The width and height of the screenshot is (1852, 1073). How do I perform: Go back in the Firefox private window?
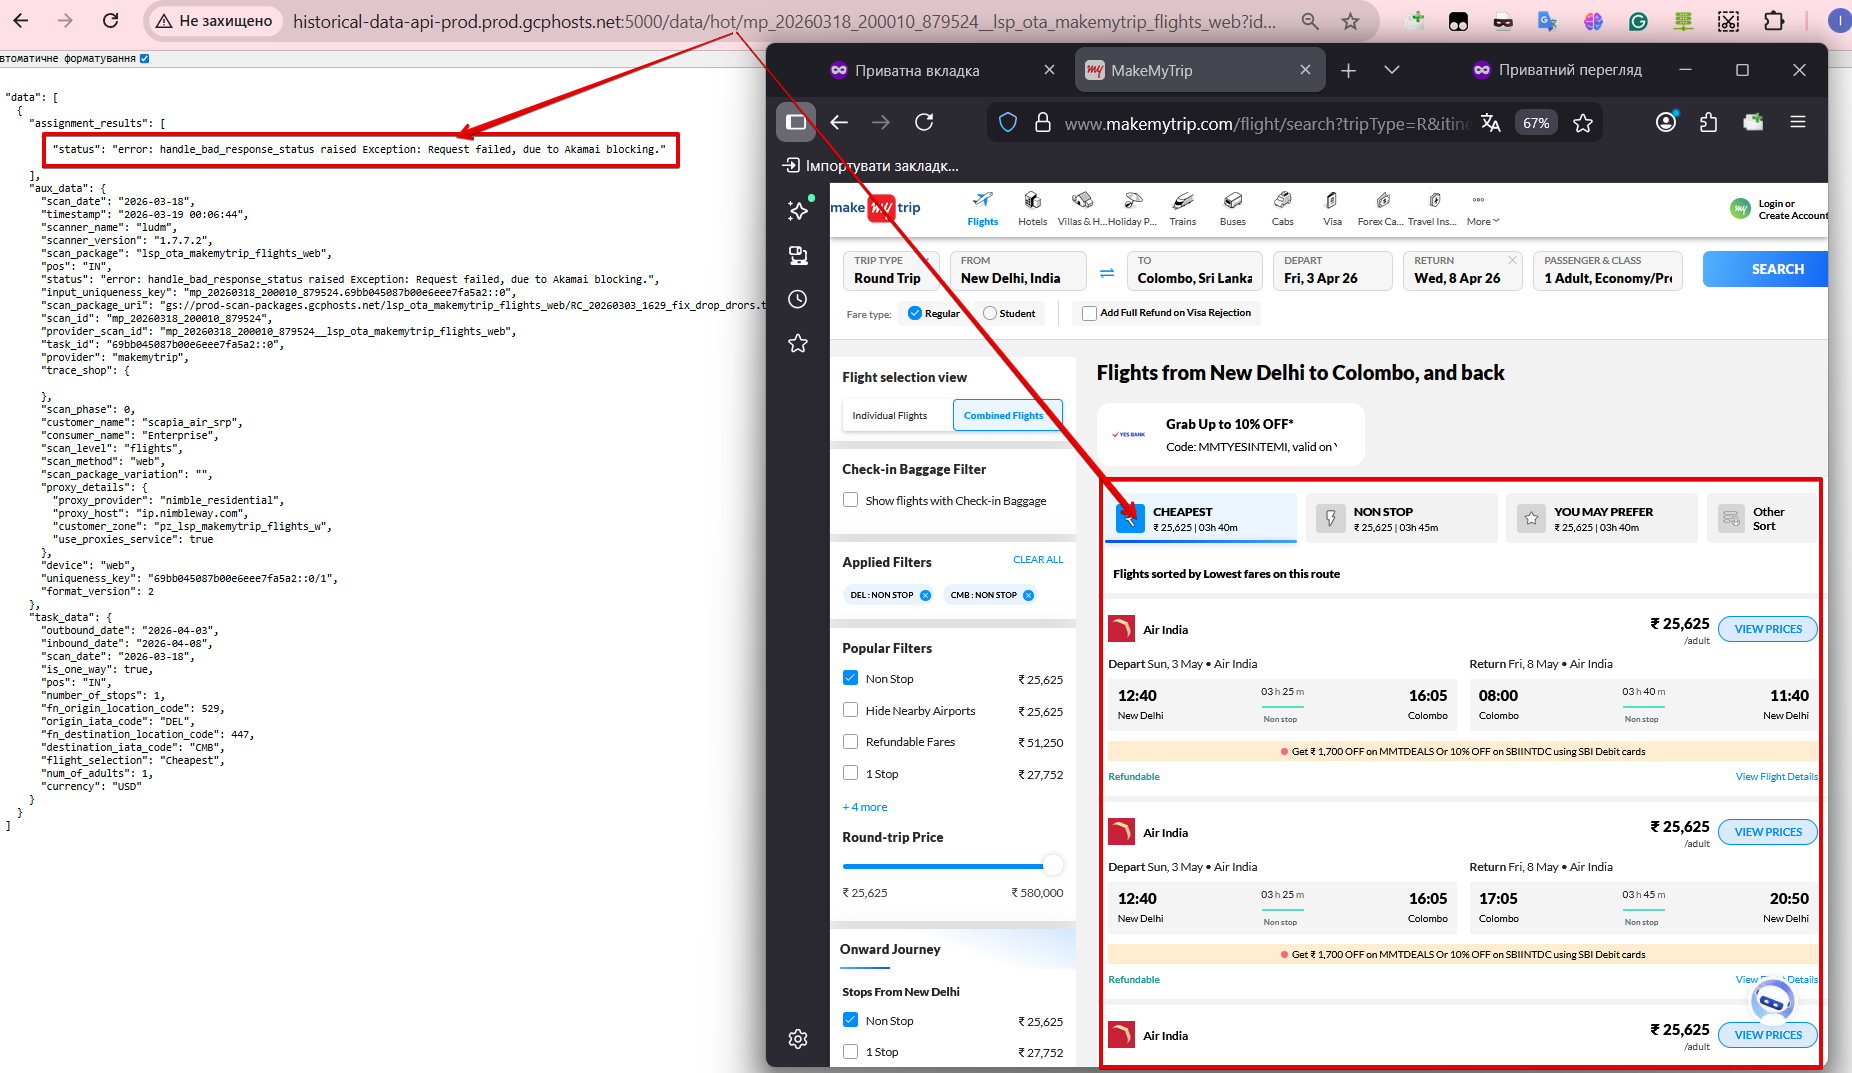click(x=839, y=122)
